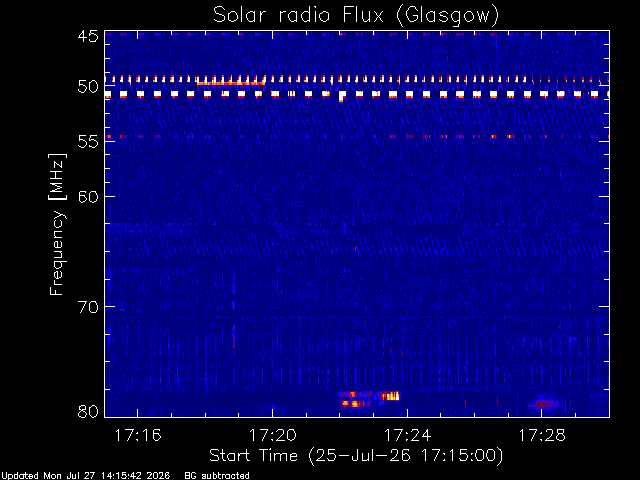Click the faint red burst near 17:28
Image resolution: width=640 pixels, height=480 pixels.
point(543,404)
